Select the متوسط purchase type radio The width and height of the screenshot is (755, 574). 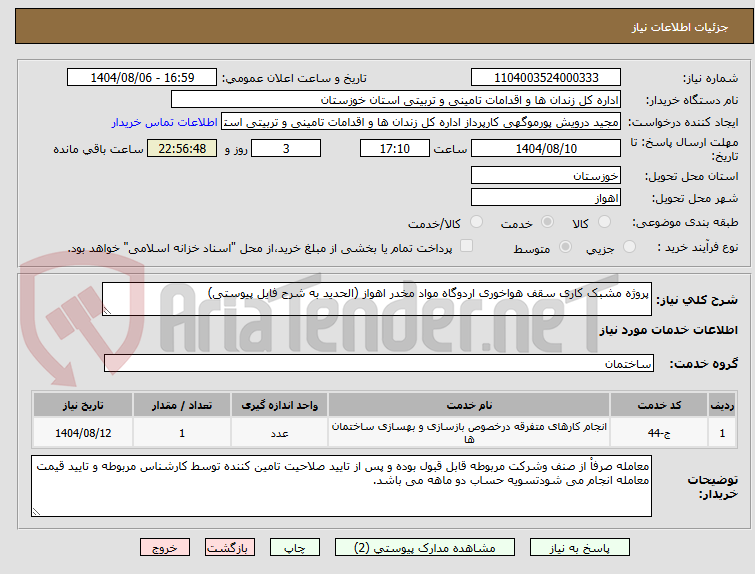pos(565,247)
